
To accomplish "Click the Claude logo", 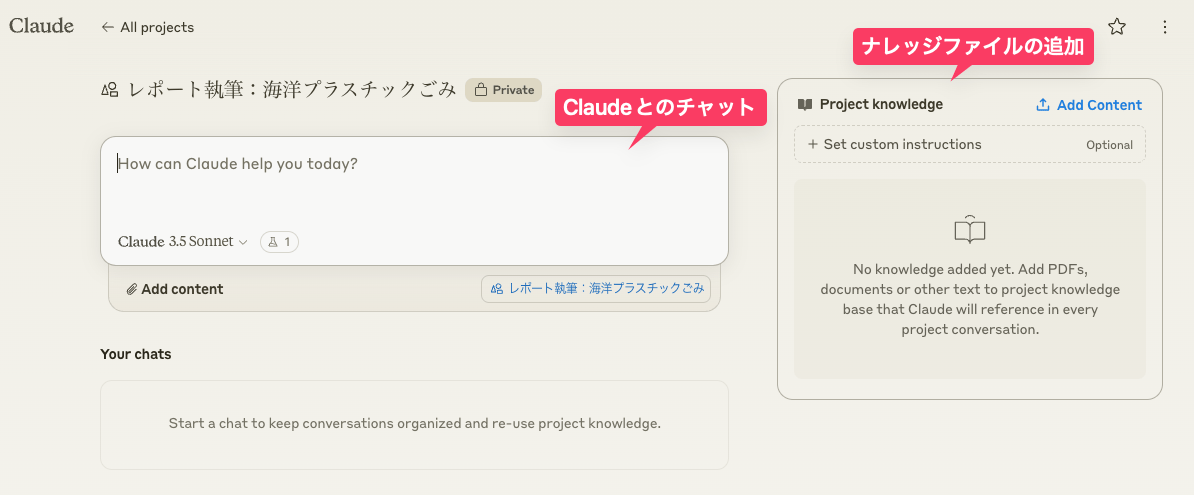I will tap(41, 26).
